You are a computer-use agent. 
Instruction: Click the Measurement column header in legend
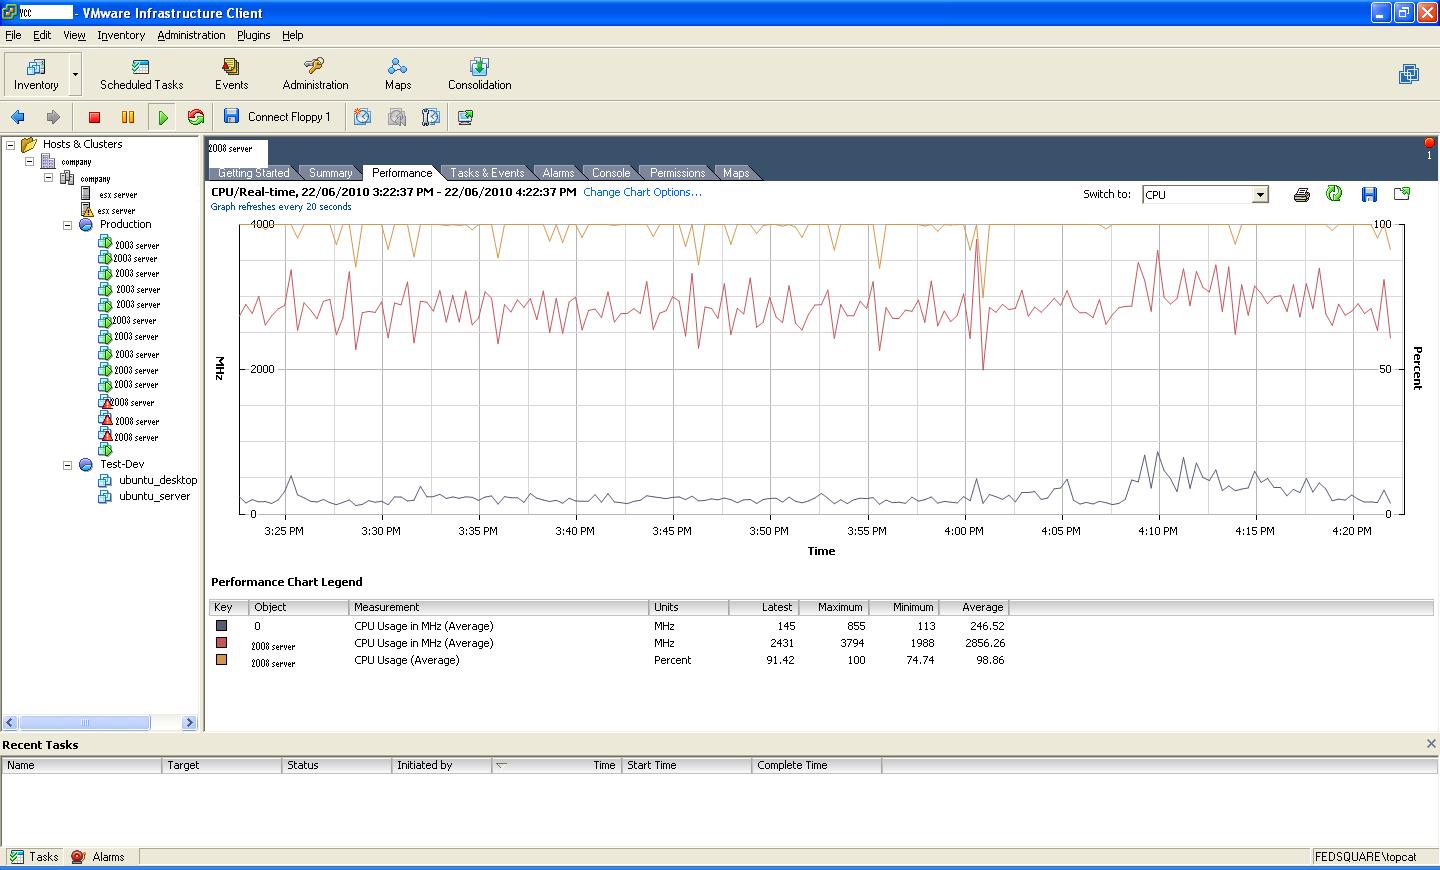click(x=499, y=607)
